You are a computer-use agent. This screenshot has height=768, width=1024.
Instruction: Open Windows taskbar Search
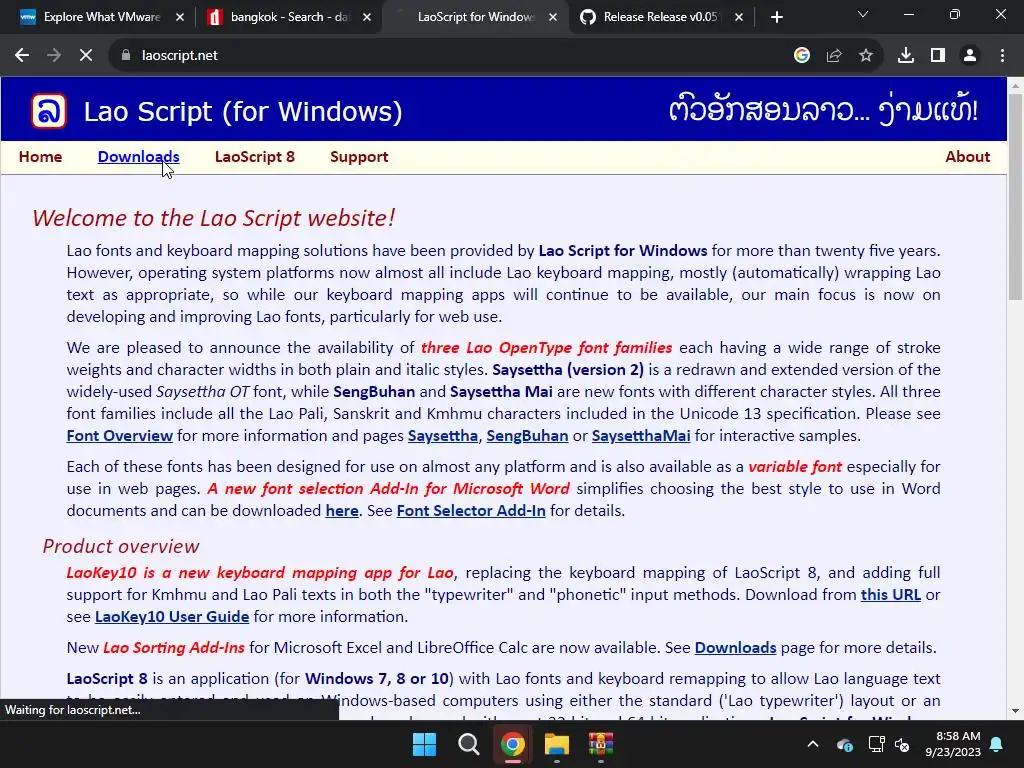click(x=468, y=744)
